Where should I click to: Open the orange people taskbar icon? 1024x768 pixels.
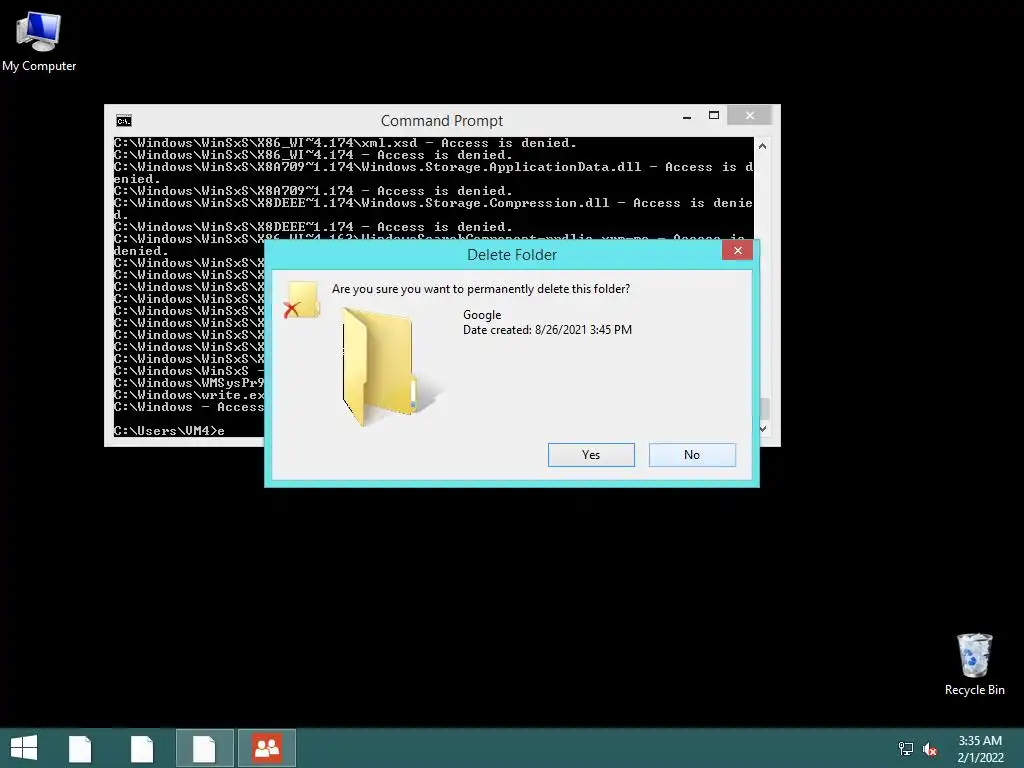tap(267, 748)
